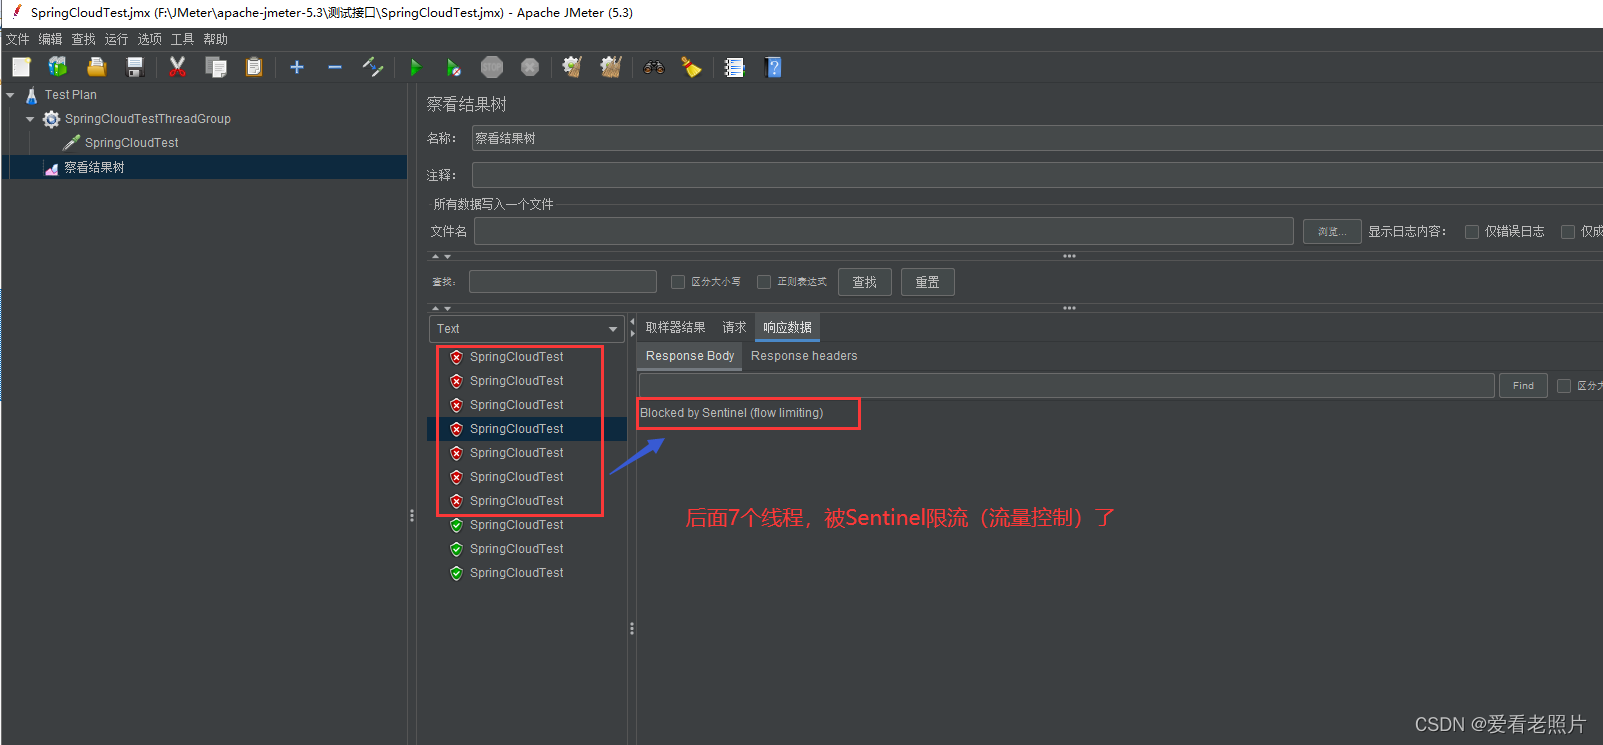The height and width of the screenshot is (745, 1603).
Task: Open the Function Helper list icon
Action: (x=735, y=67)
